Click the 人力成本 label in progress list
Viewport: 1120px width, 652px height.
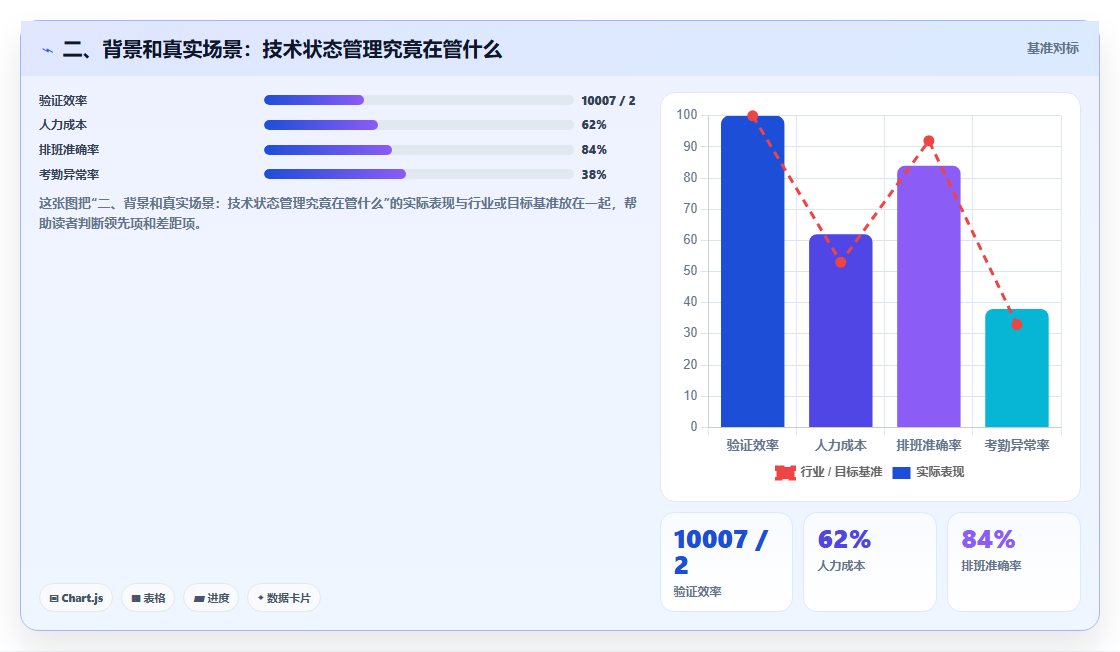(x=63, y=125)
